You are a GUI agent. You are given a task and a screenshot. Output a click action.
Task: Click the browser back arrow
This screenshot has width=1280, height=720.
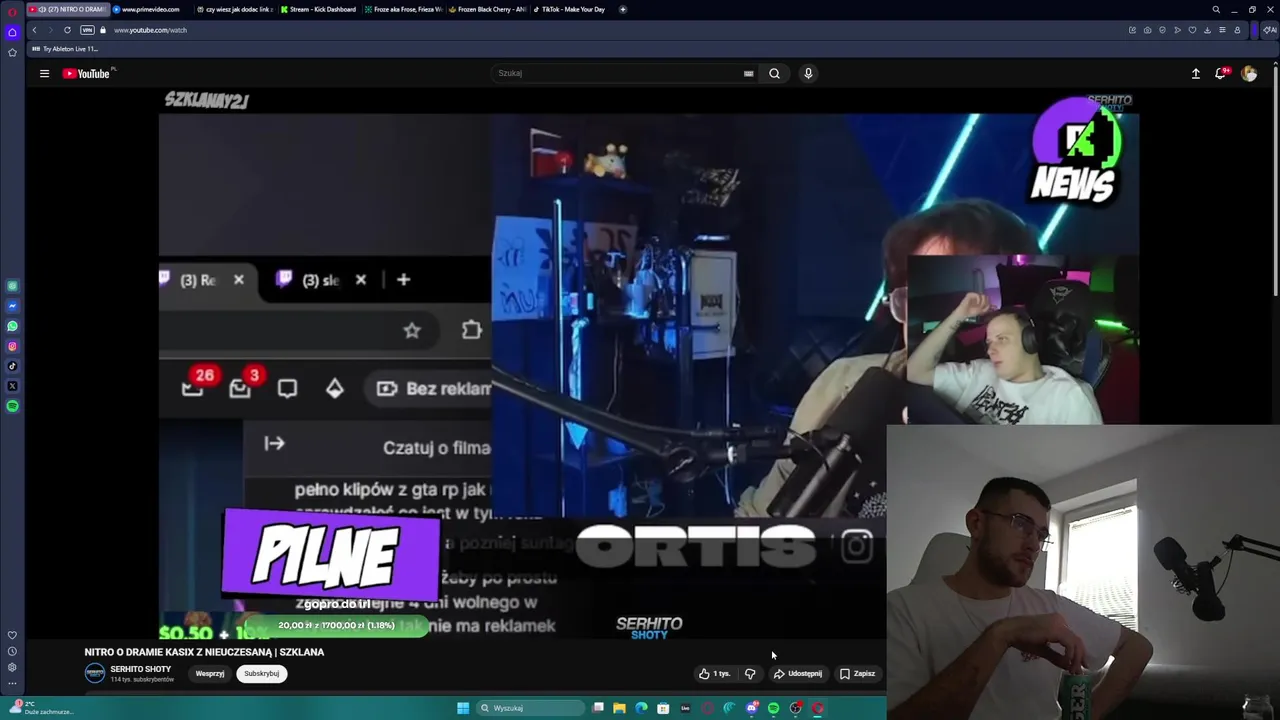[34, 30]
